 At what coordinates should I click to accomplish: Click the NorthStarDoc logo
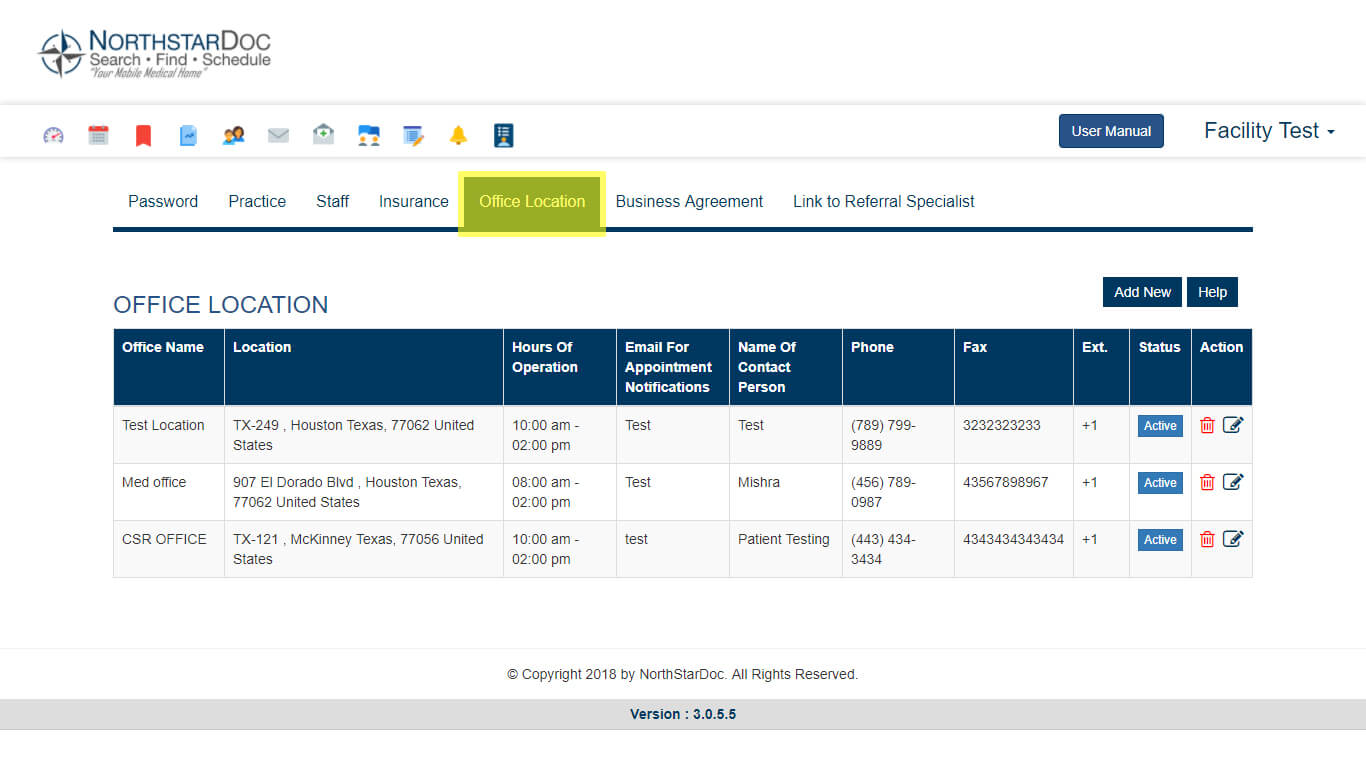pos(154,54)
